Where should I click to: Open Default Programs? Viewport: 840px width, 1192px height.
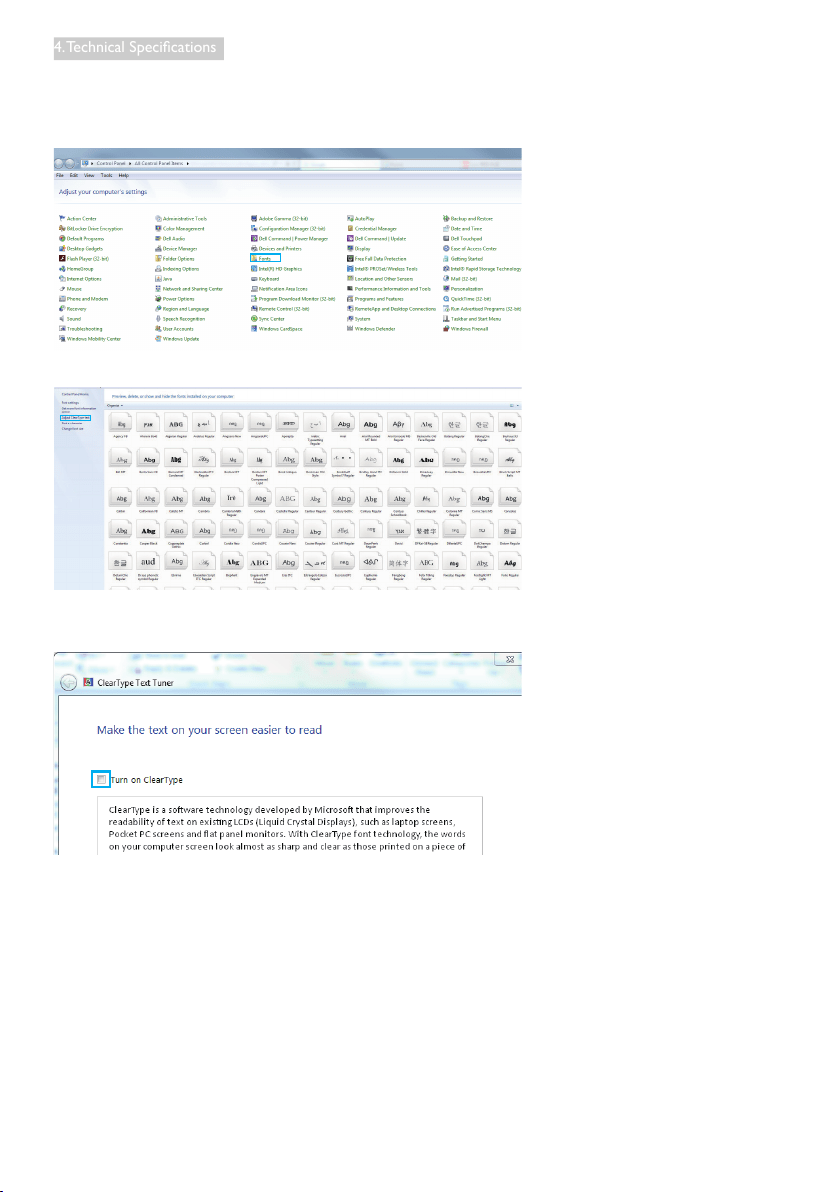point(81,239)
